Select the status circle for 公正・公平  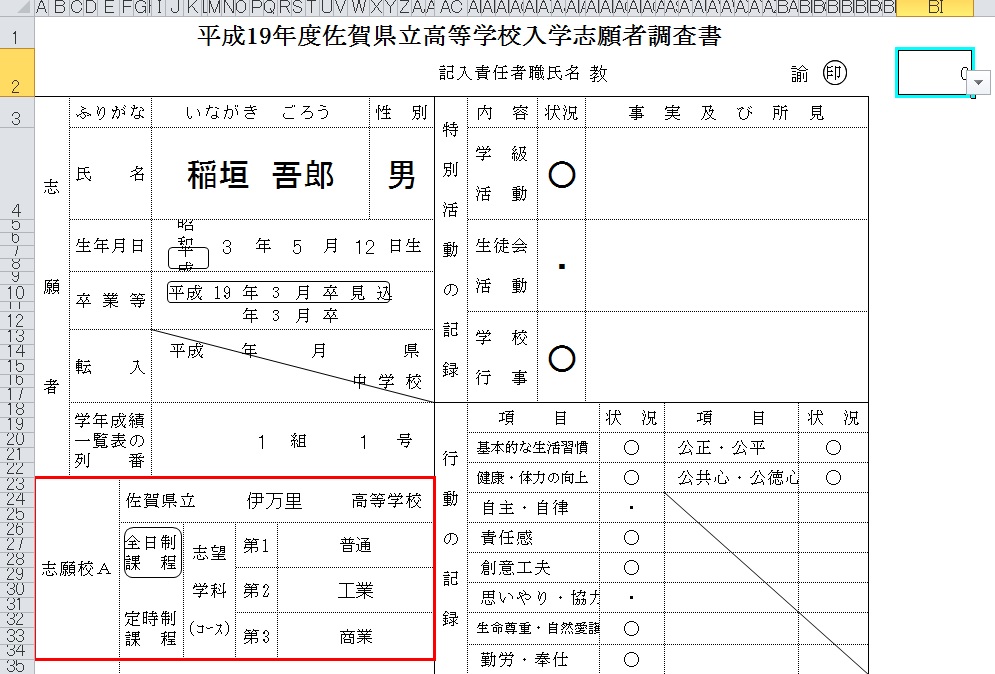click(x=833, y=448)
